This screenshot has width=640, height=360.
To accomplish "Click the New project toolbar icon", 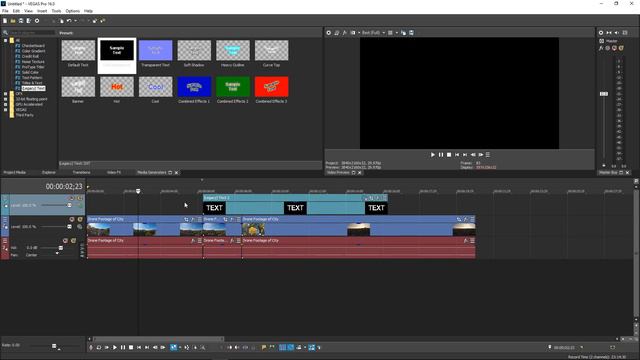I will (x=5, y=21).
